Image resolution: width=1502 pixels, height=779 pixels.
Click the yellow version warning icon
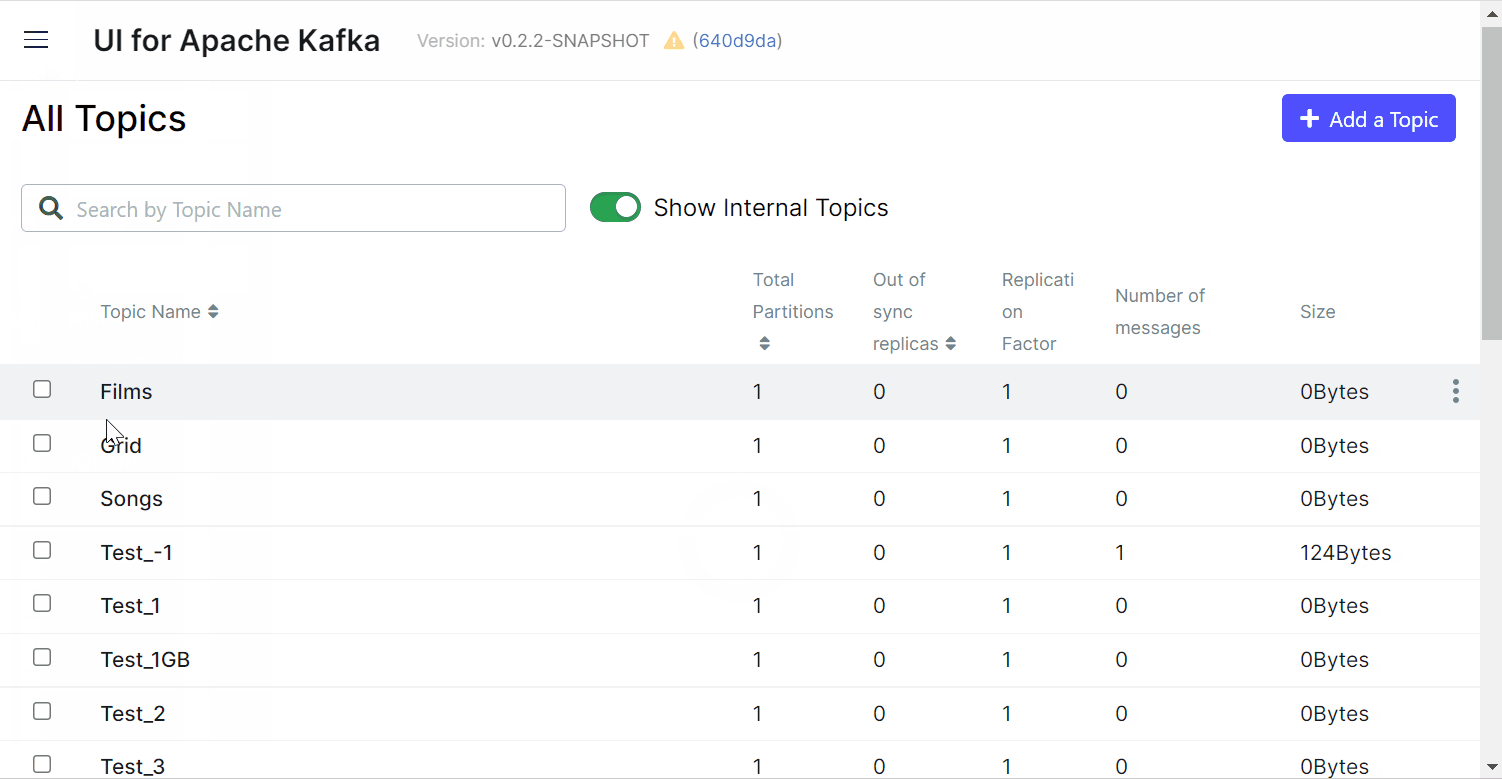674,41
